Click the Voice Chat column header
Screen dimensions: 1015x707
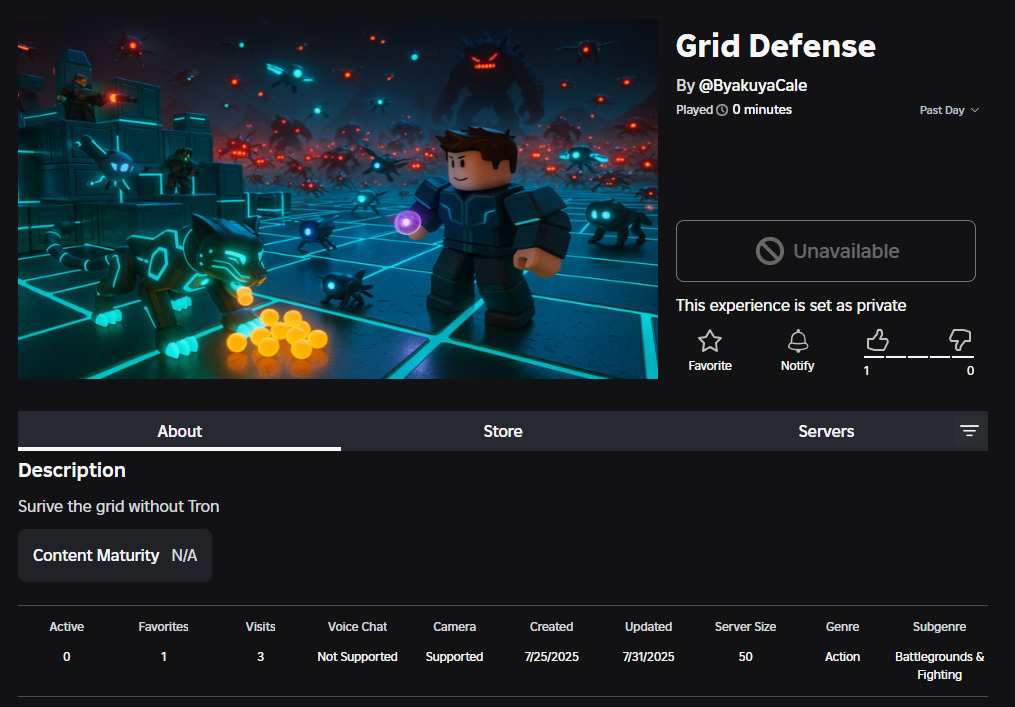(357, 627)
